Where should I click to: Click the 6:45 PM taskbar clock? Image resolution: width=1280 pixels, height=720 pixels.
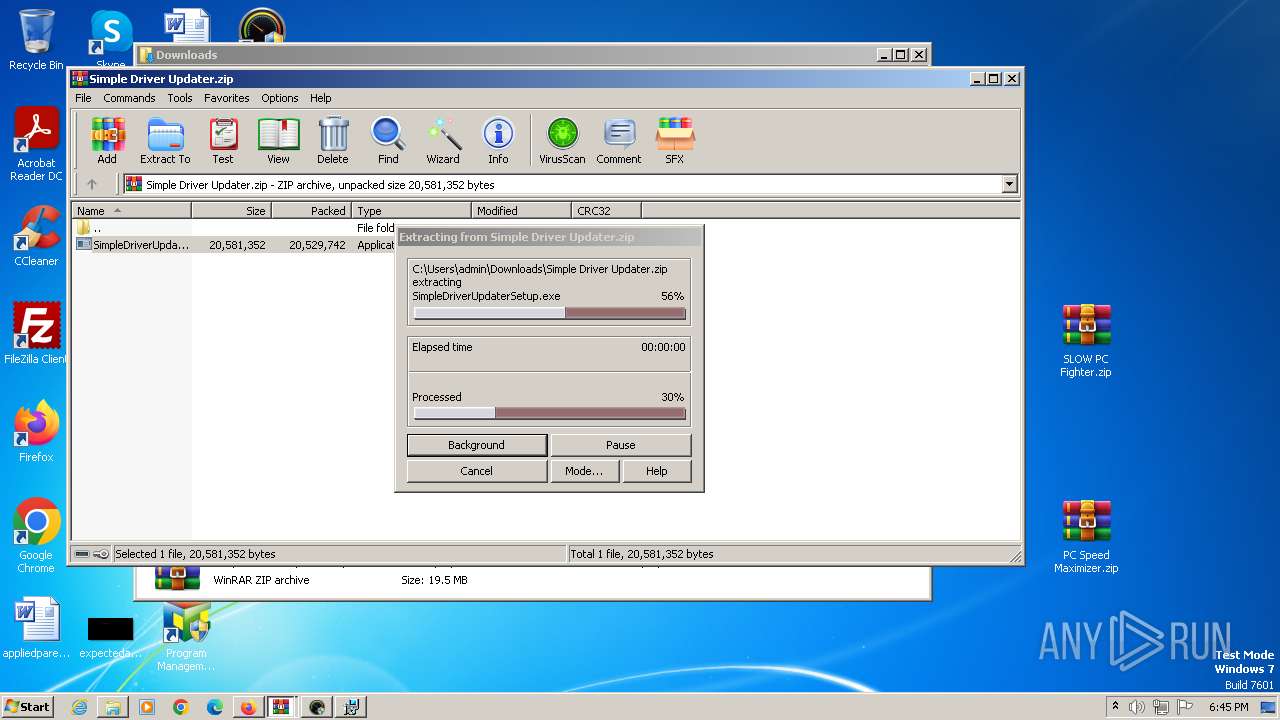tap(1229, 707)
